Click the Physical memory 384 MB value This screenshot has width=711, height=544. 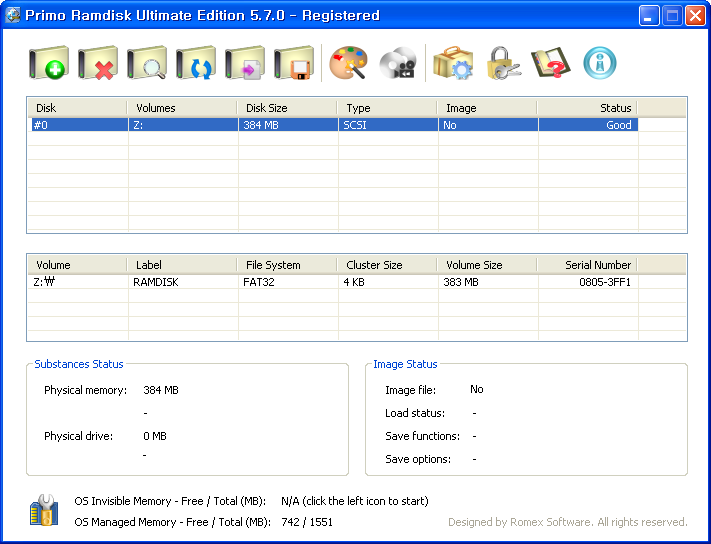point(161,390)
